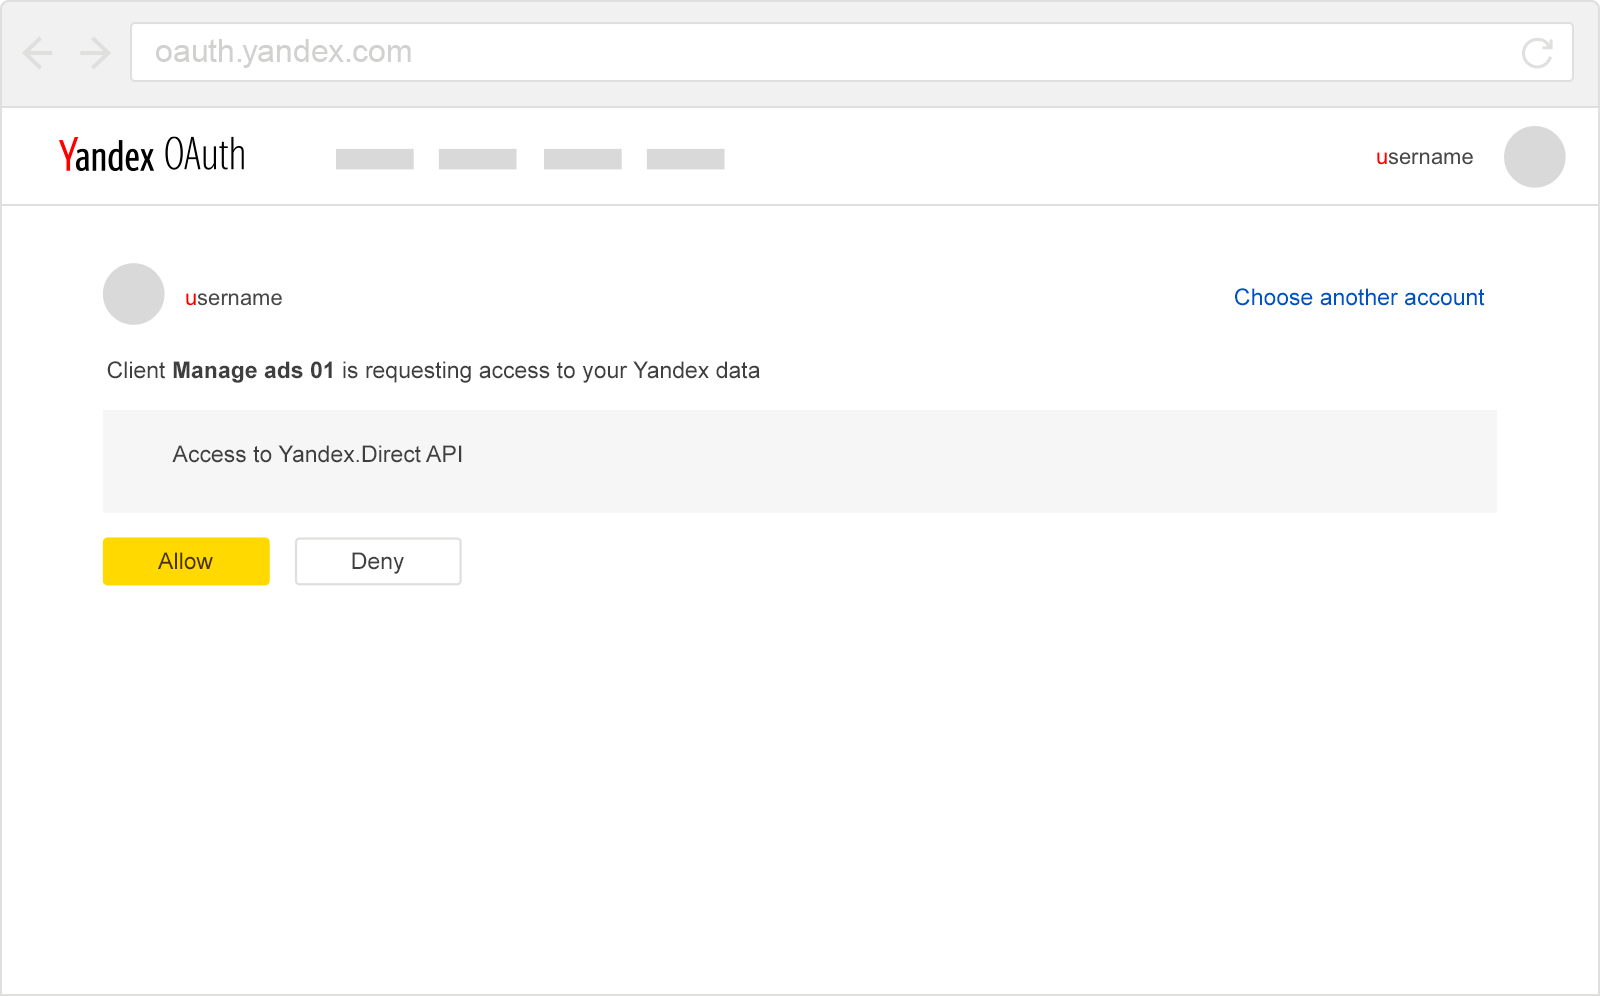Click the Yandex OAuth logo

[x=152, y=156]
